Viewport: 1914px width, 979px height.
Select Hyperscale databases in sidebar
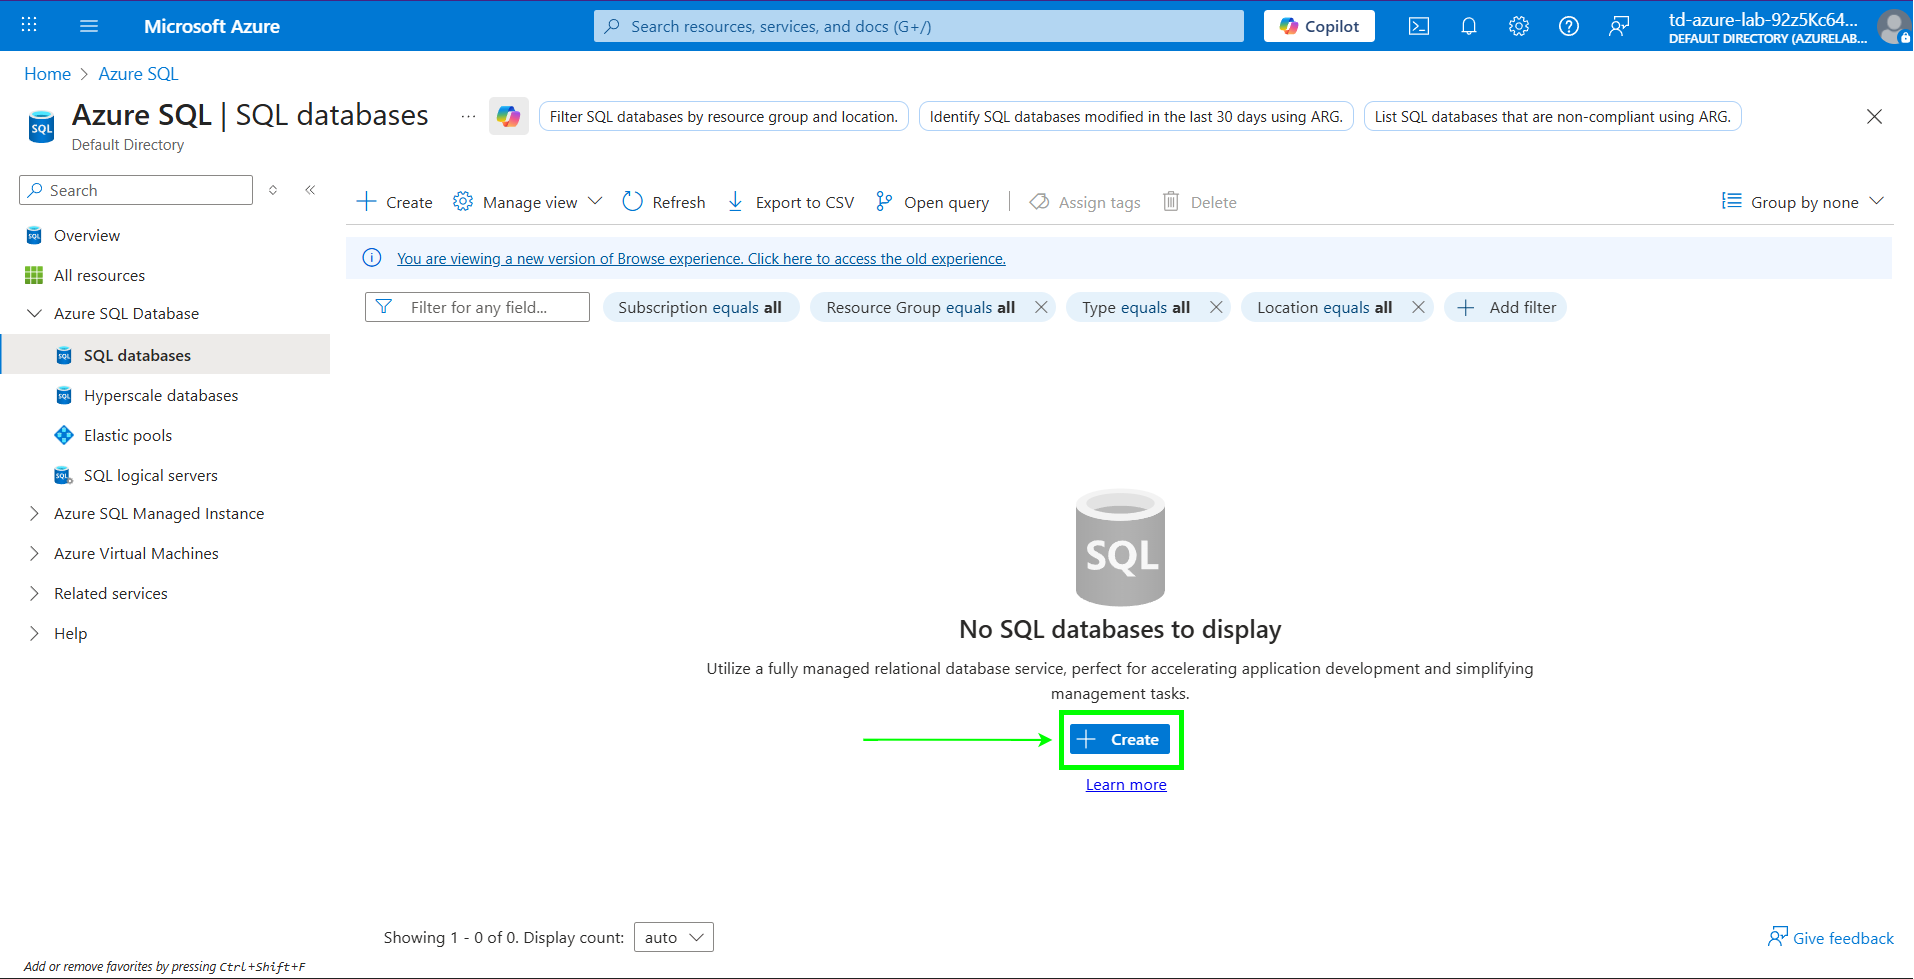click(x=161, y=395)
